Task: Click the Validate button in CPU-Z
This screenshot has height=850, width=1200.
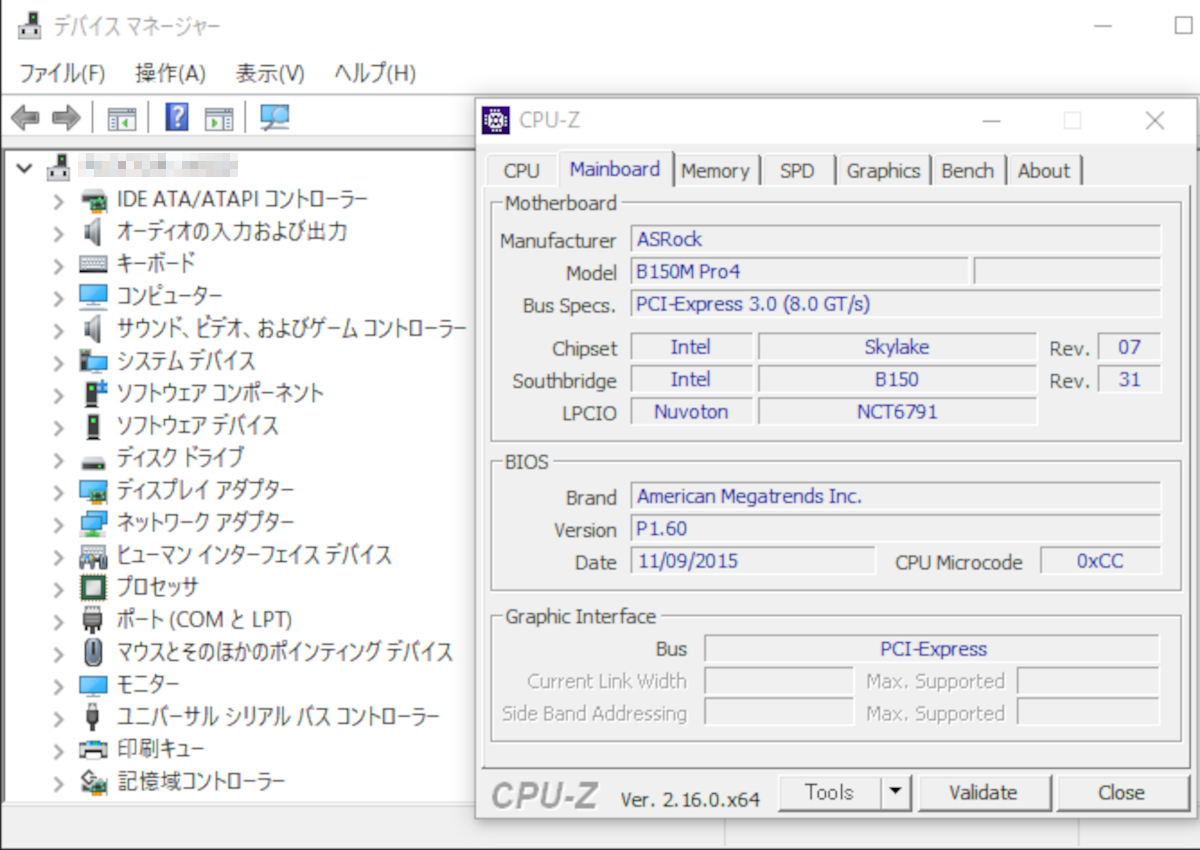Action: [984, 792]
